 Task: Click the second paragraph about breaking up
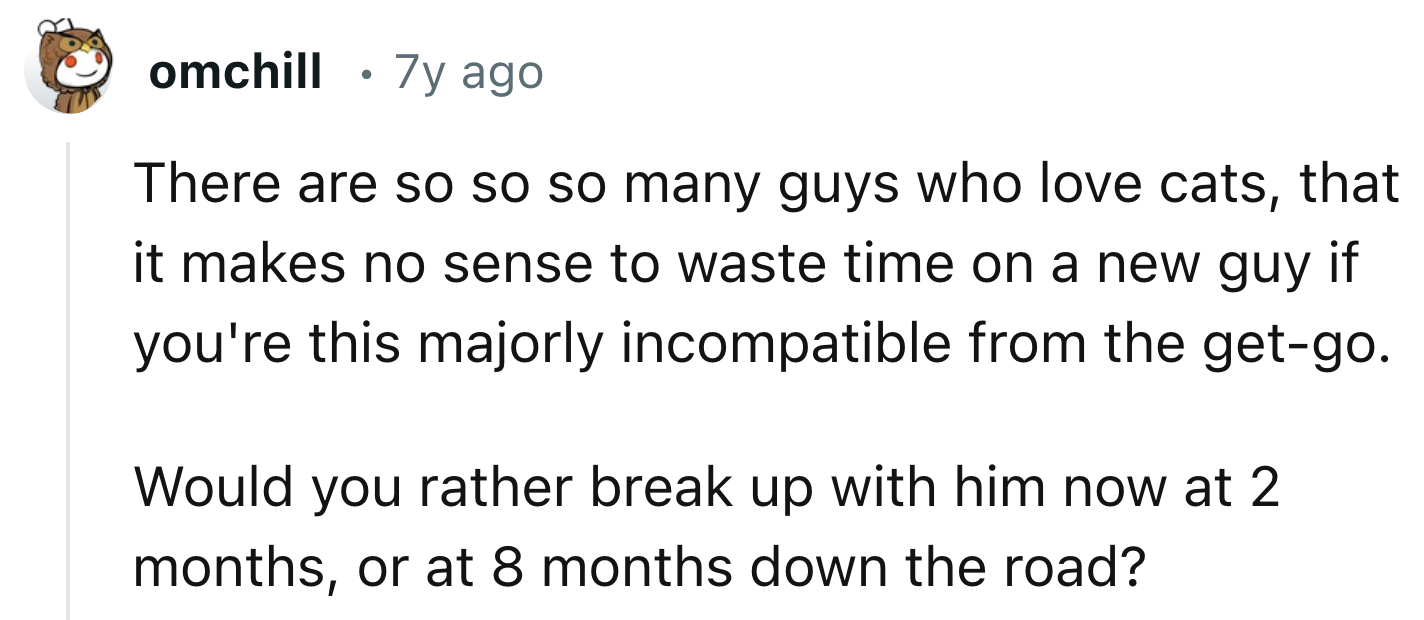[x=700, y=529]
